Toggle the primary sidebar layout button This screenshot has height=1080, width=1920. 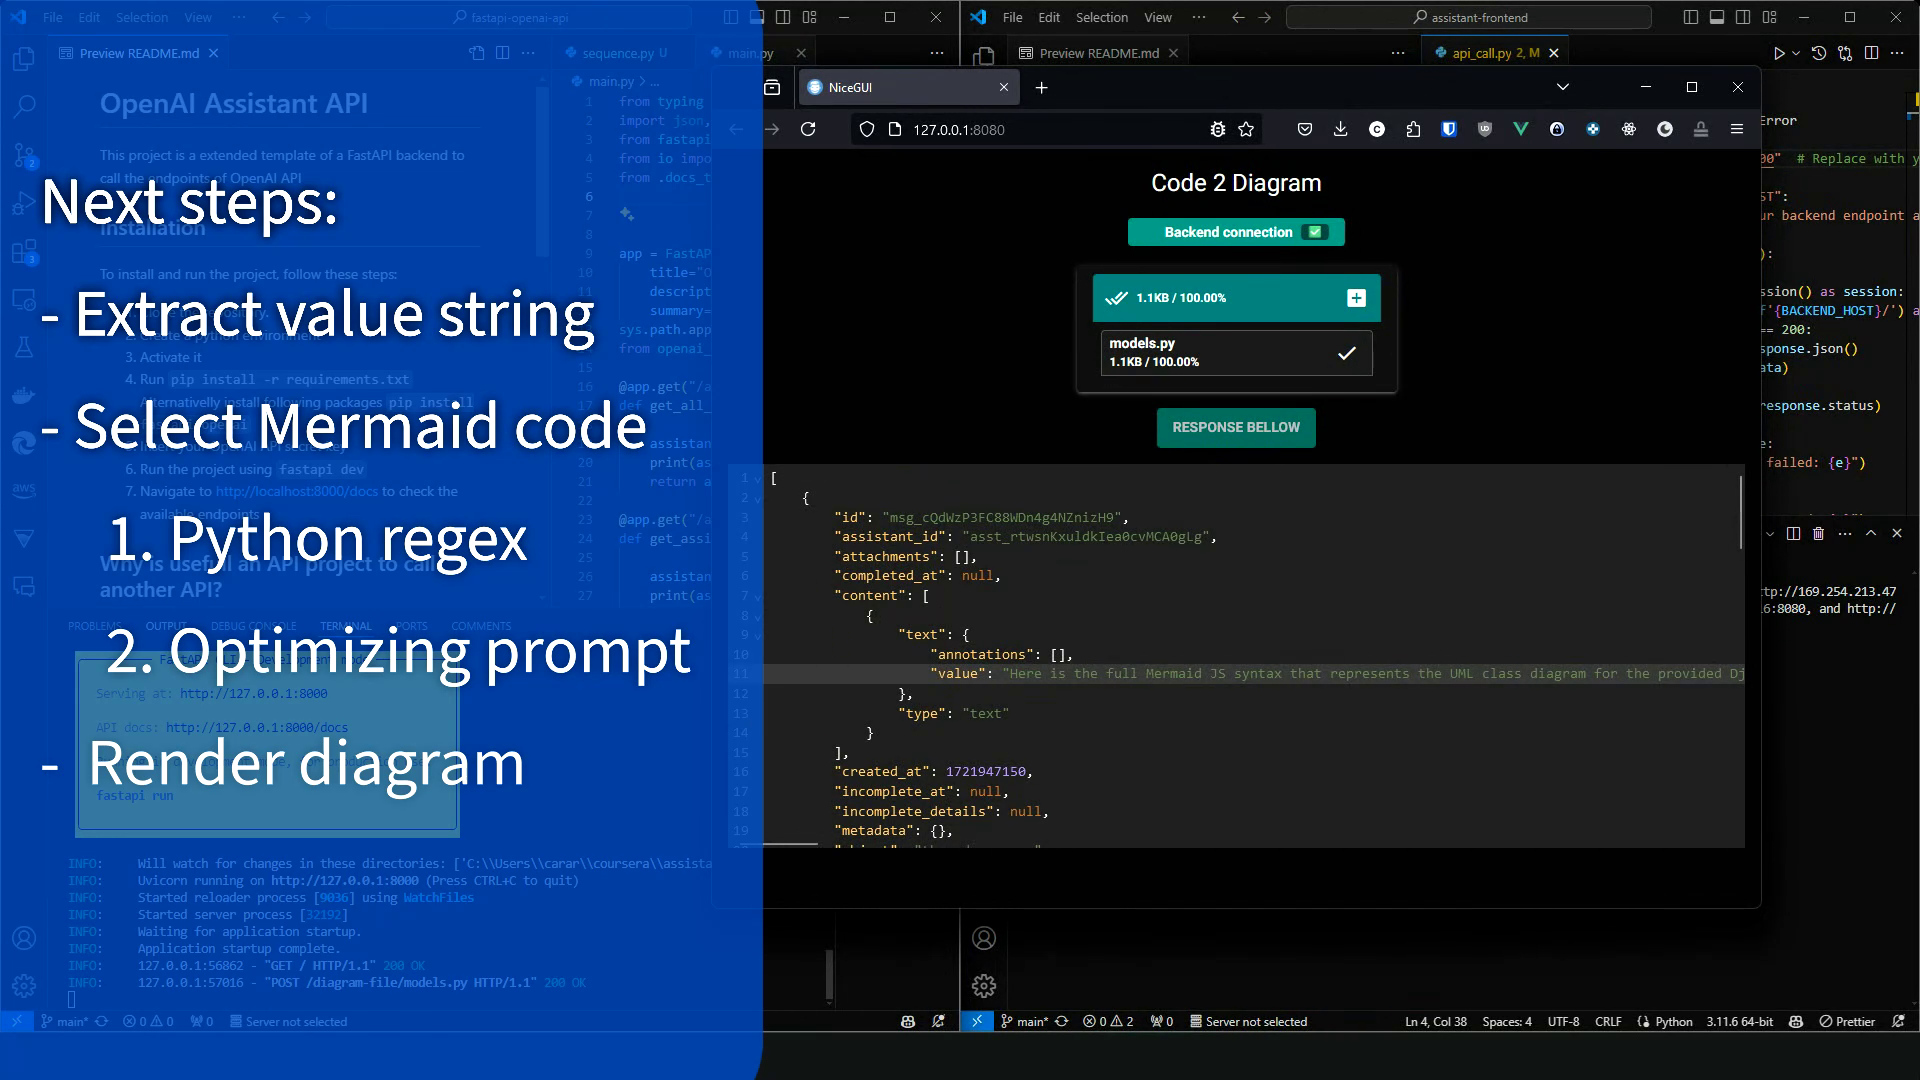click(1691, 17)
